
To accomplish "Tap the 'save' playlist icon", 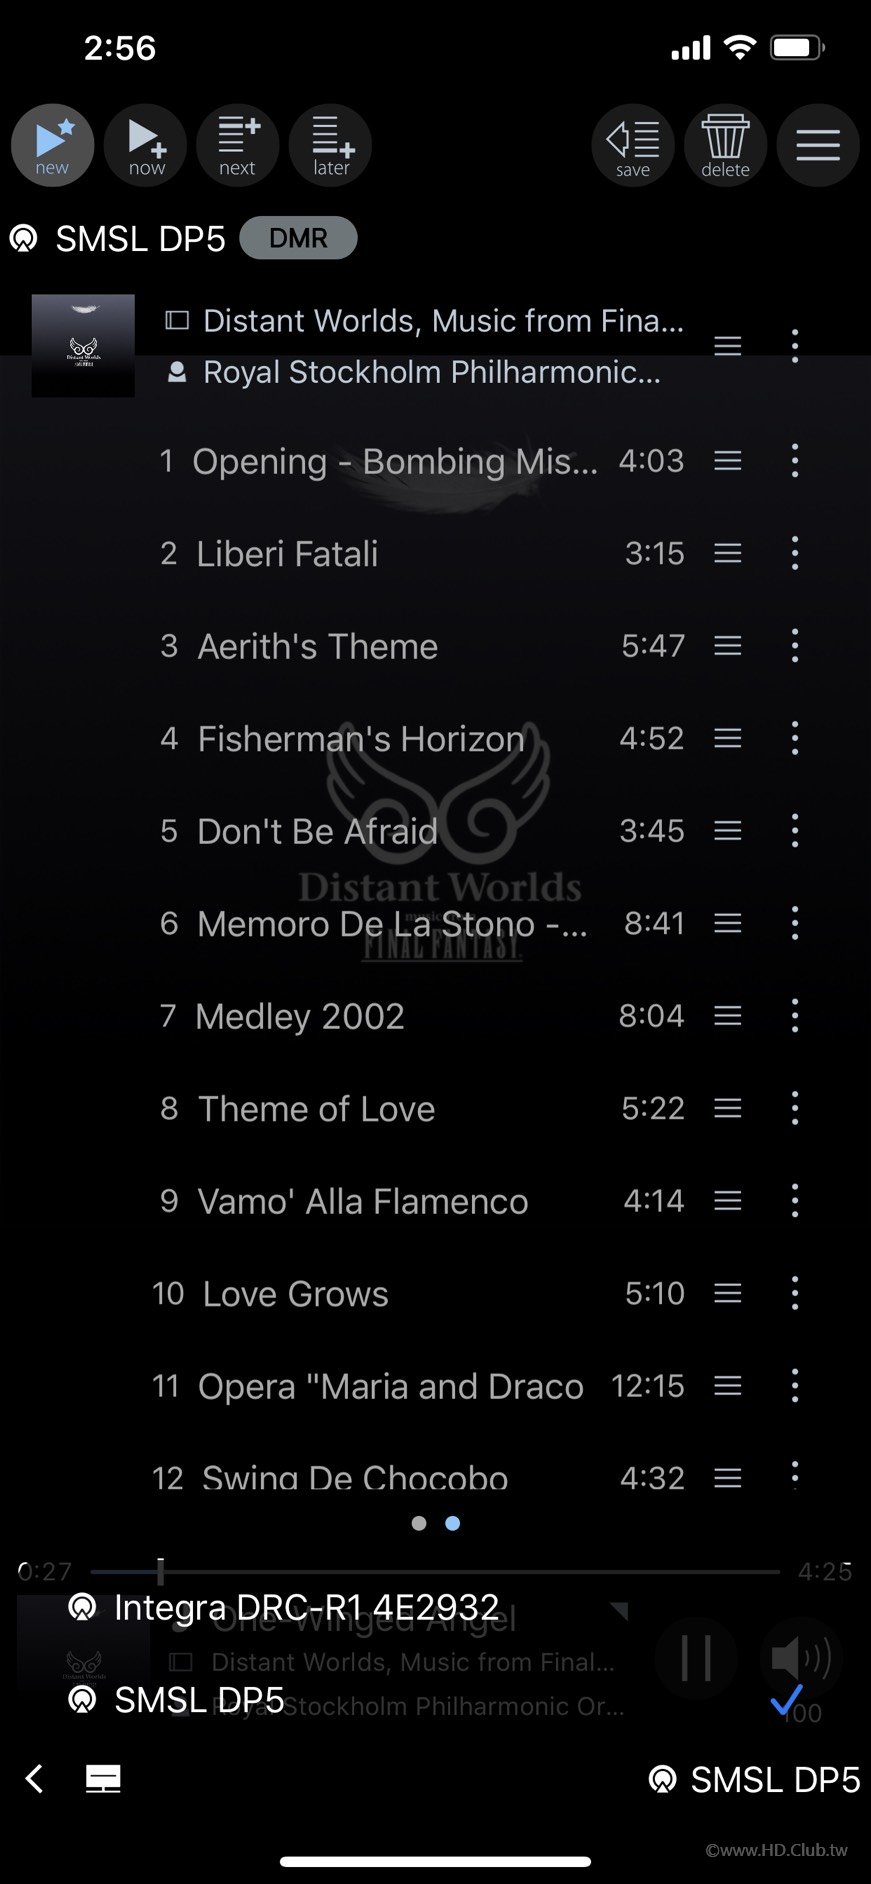I will click(x=633, y=146).
